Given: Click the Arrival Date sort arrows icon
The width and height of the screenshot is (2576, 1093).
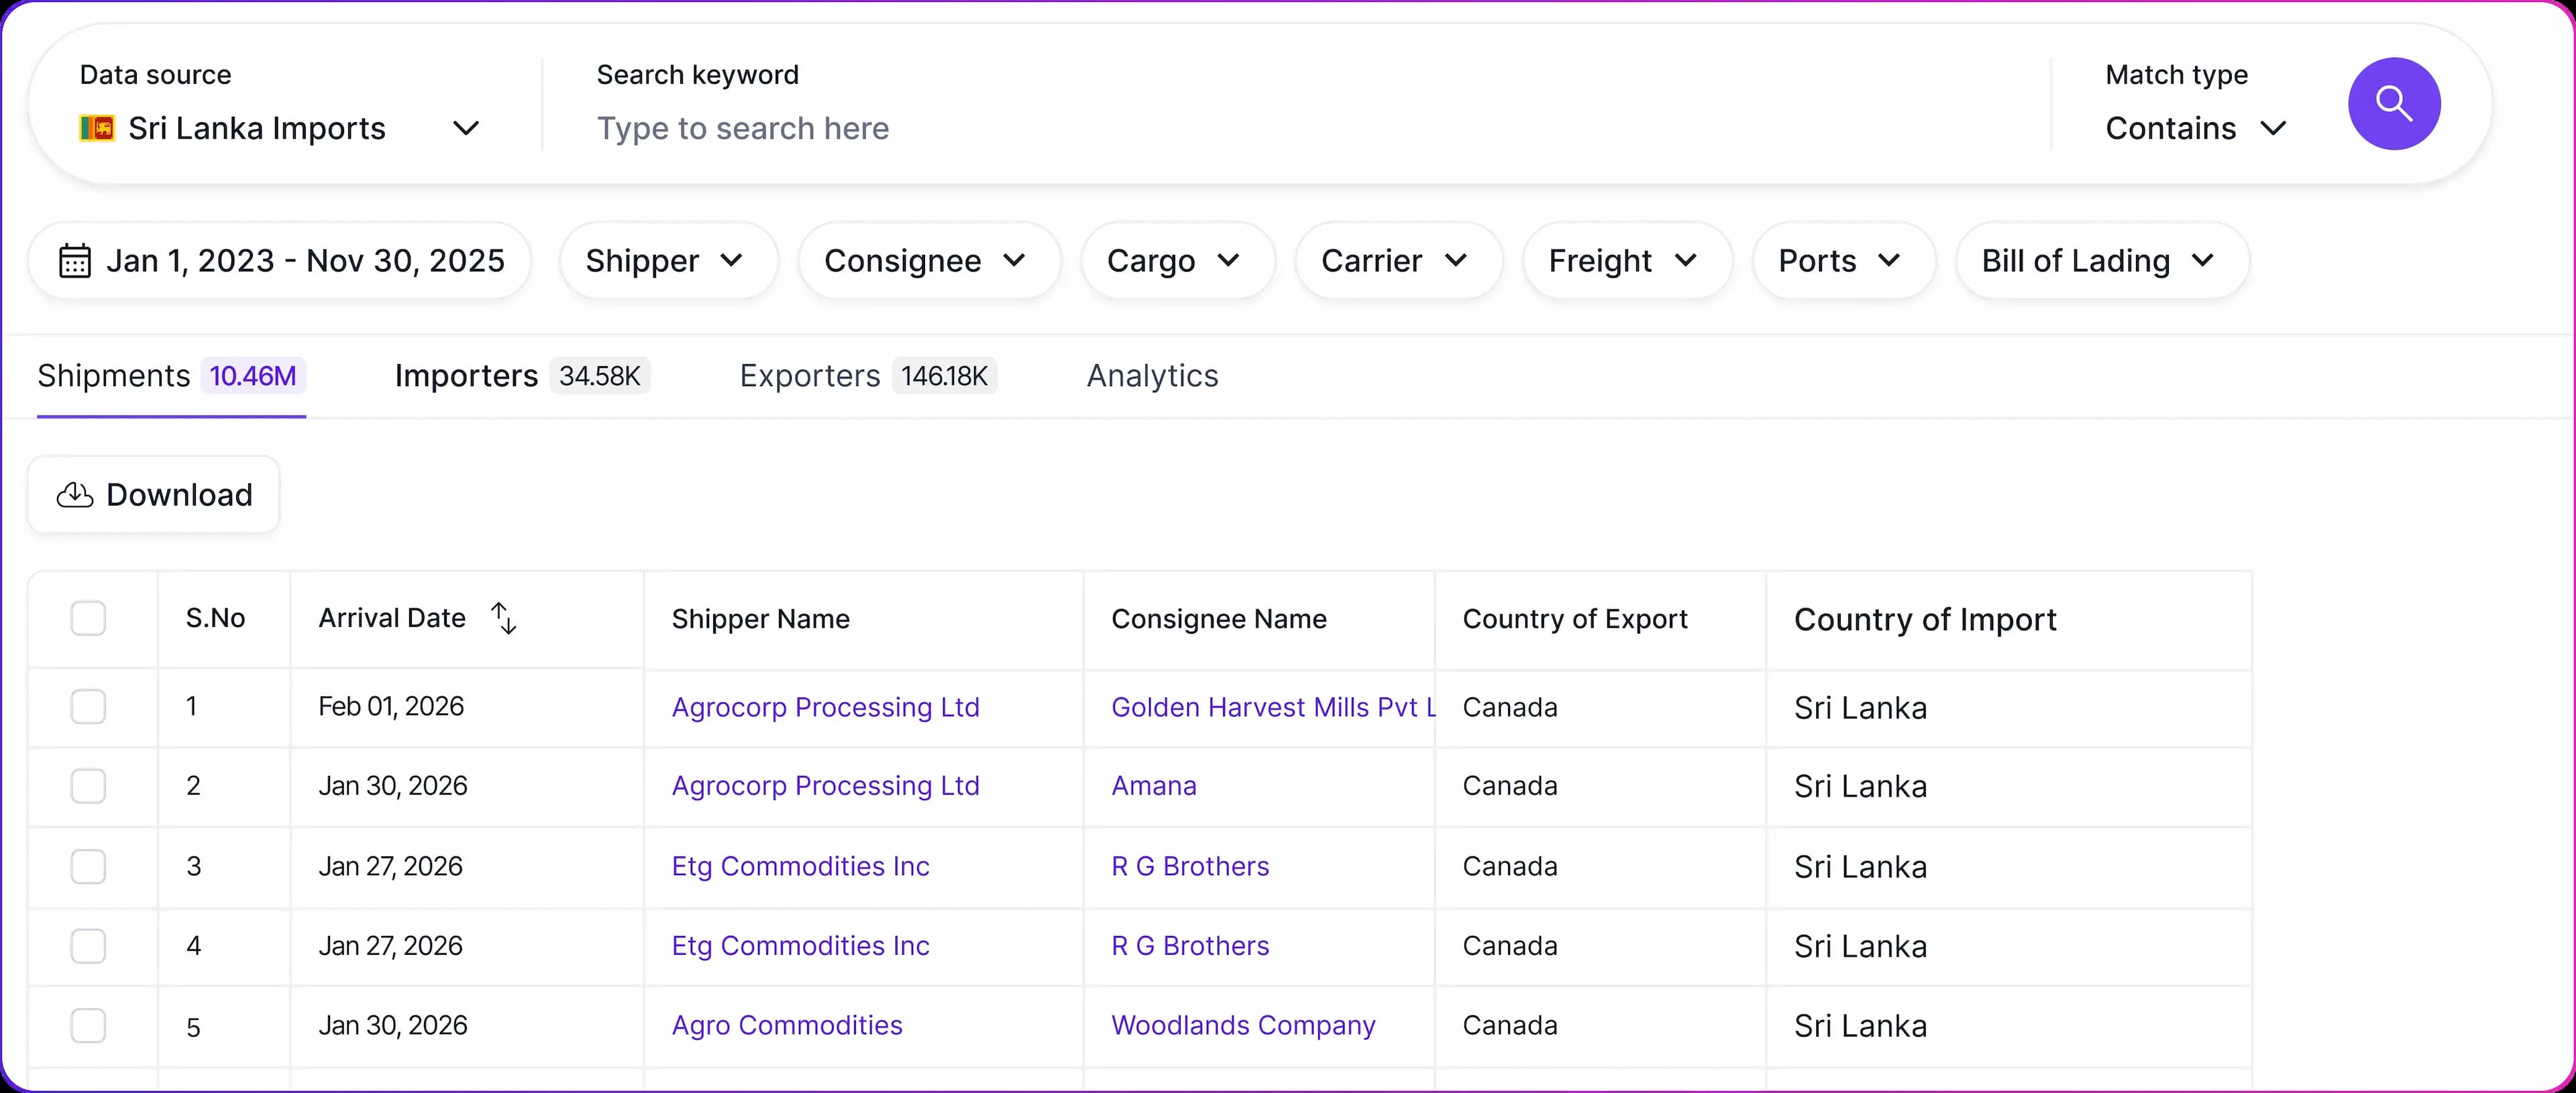Looking at the screenshot, I should pyautogui.click(x=504, y=618).
